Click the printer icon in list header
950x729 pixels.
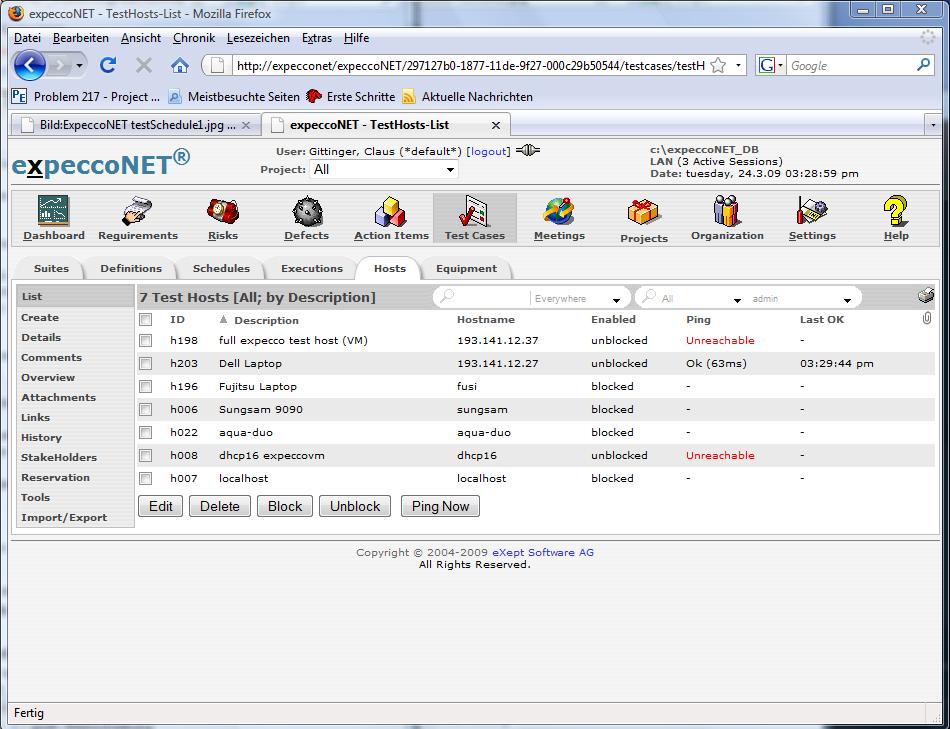point(925,296)
